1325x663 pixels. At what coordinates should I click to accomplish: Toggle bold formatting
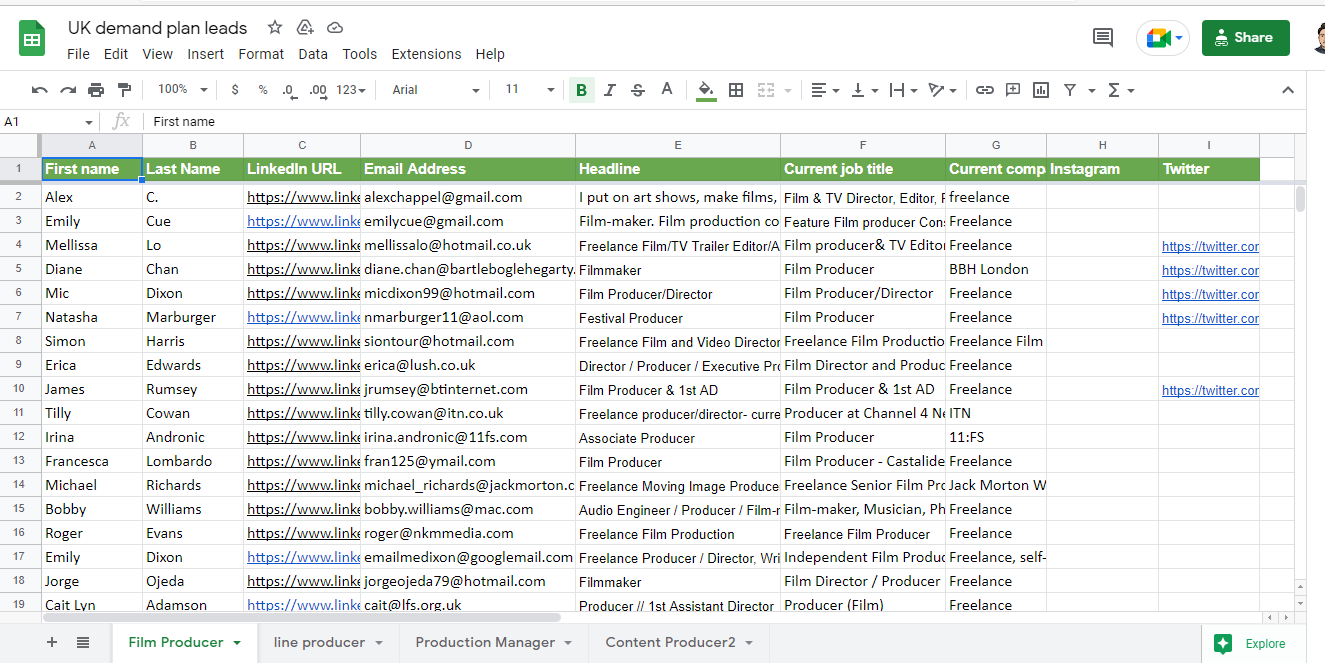point(581,90)
